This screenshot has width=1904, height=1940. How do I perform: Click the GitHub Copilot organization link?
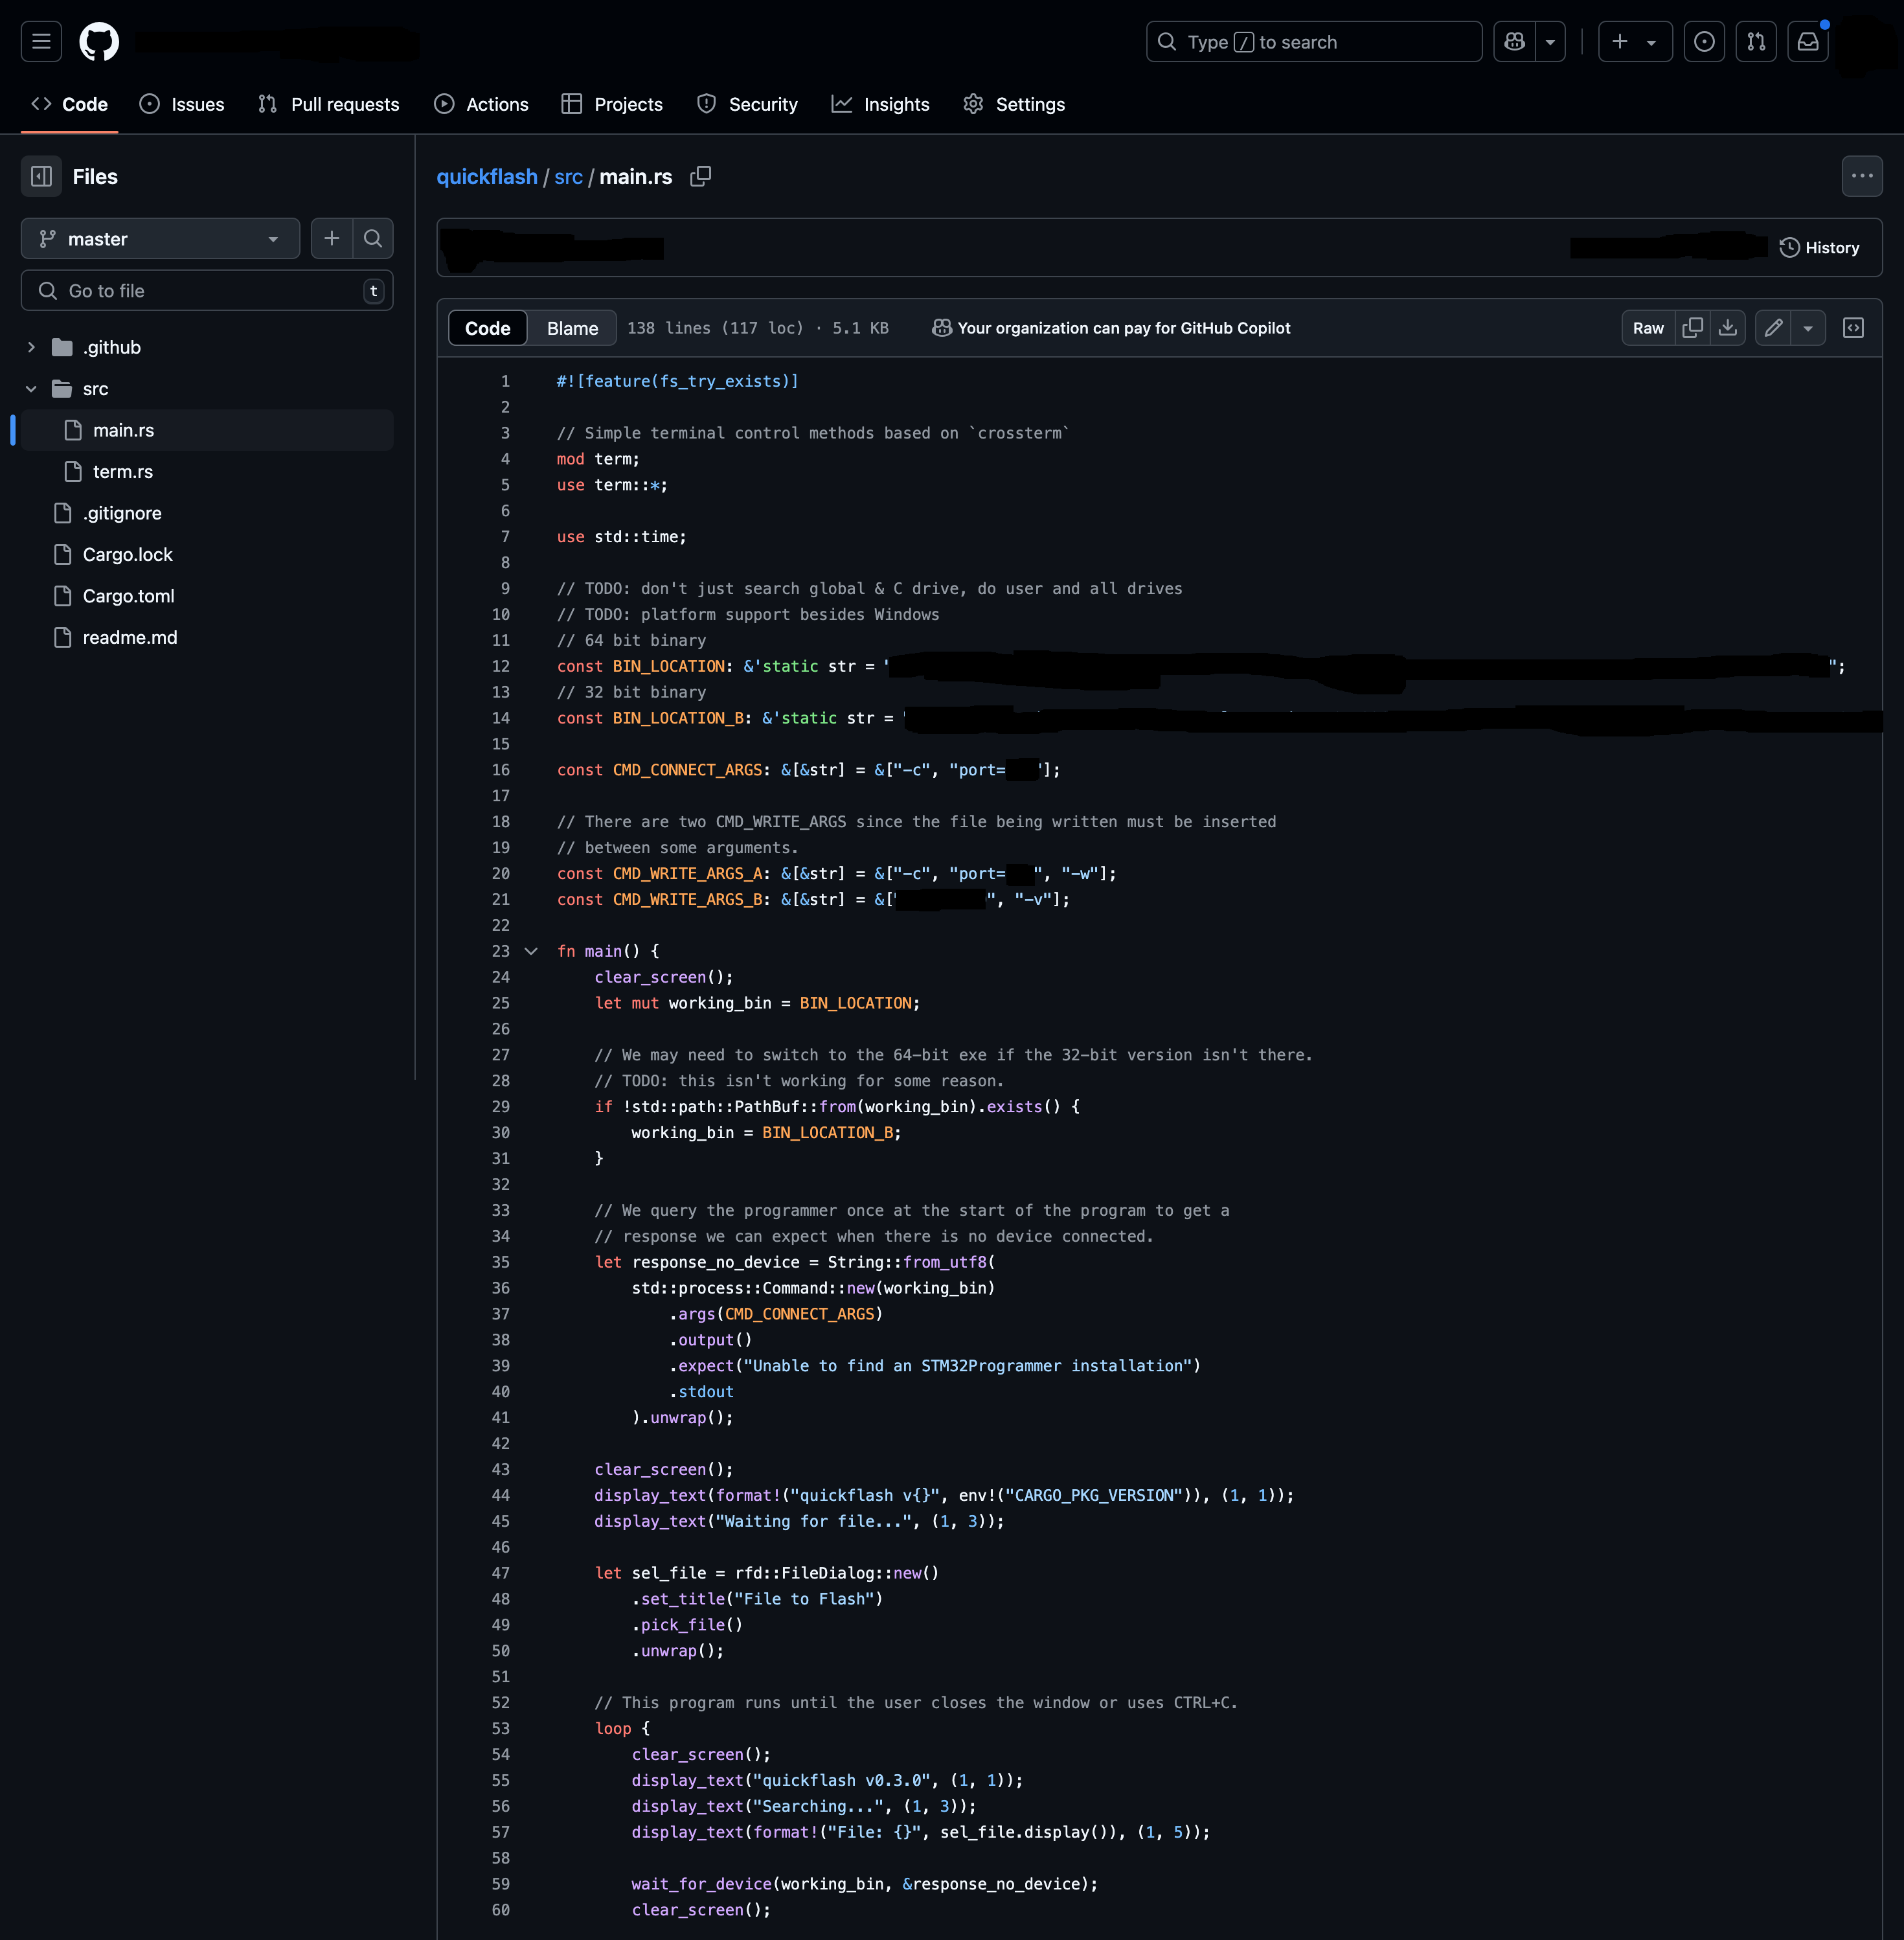[1111, 328]
